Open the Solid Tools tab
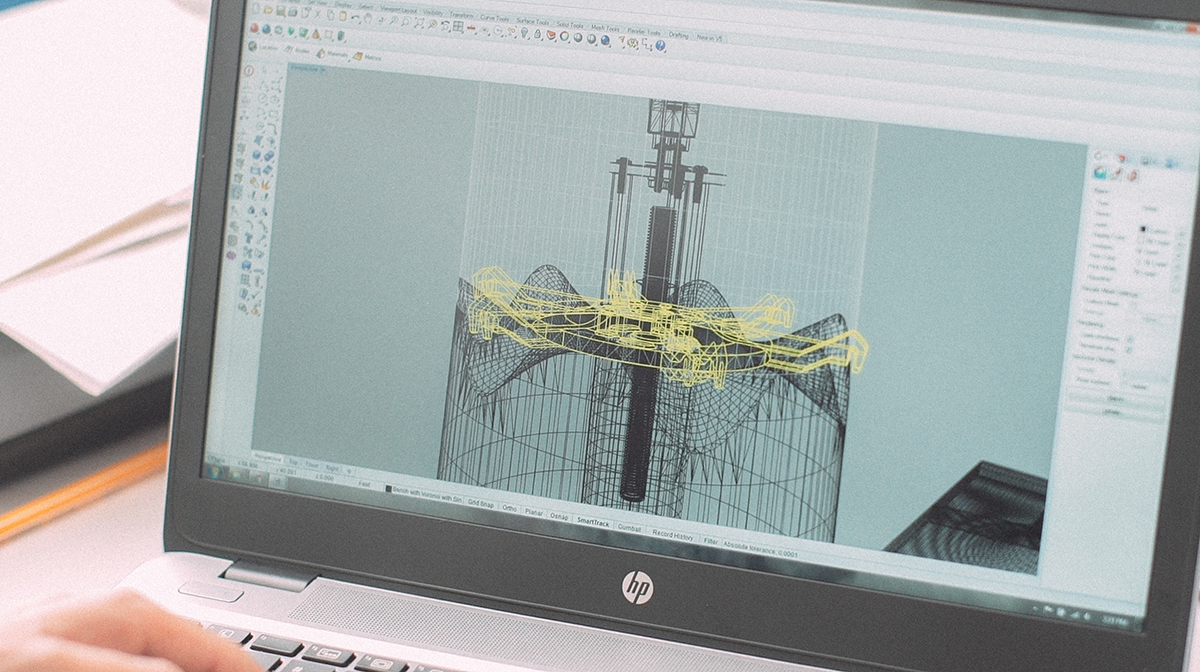The width and height of the screenshot is (1200, 672). pos(570,25)
